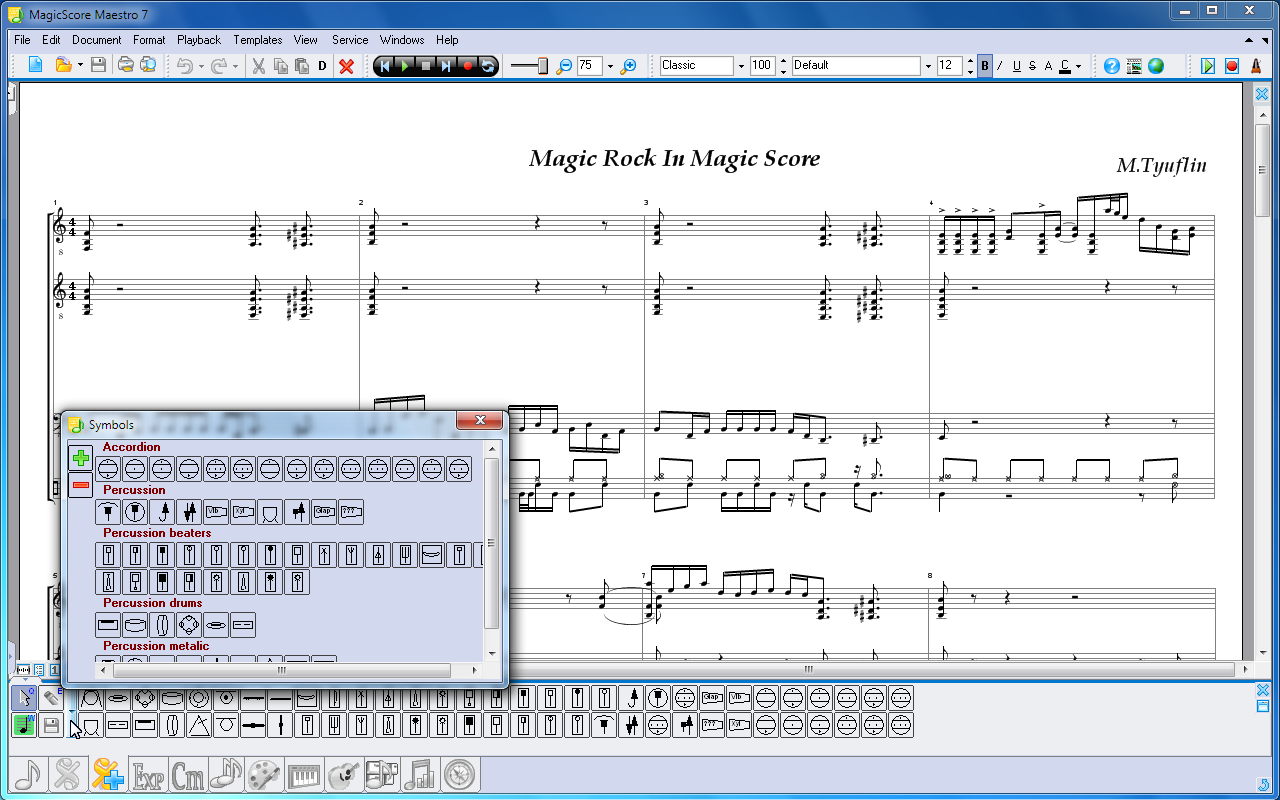Screen dimensions: 1280x800
Task: Open the Document menu
Action: [97, 40]
